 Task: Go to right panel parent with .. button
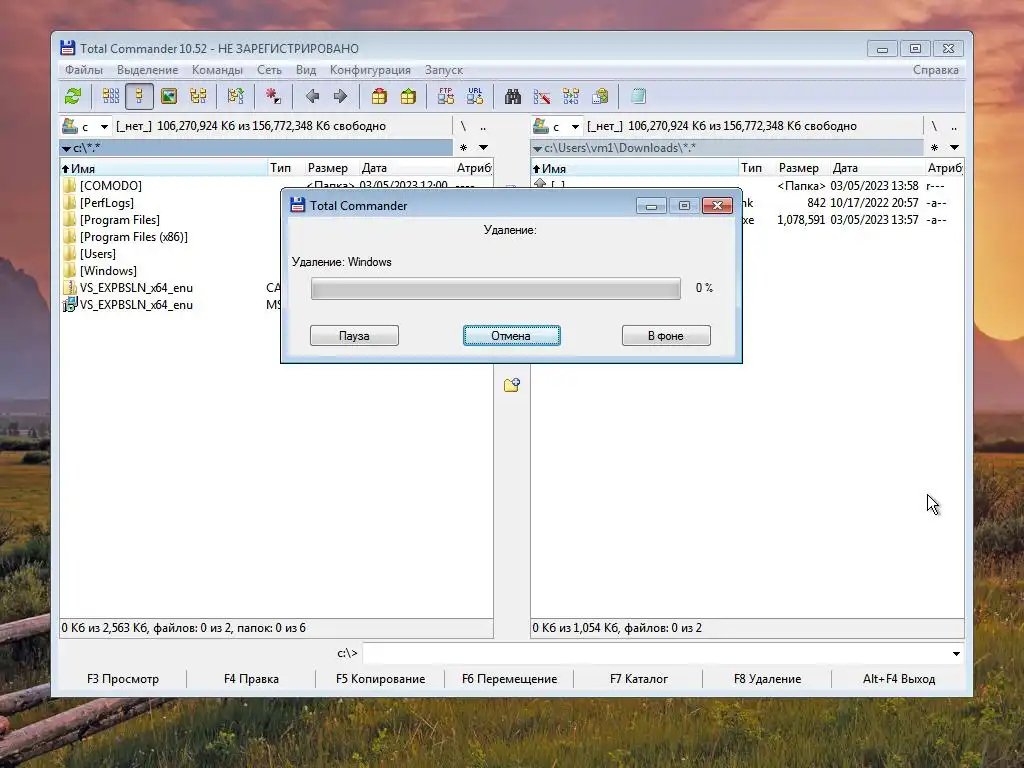(x=954, y=126)
